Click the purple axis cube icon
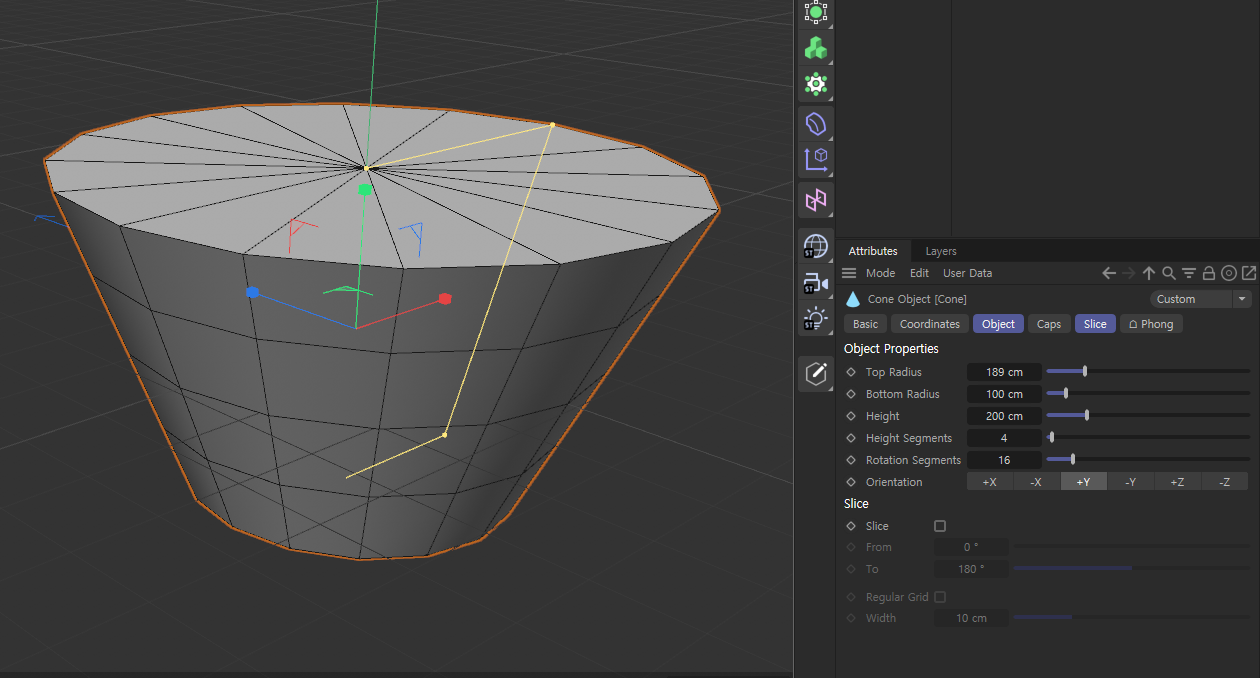 point(816,159)
